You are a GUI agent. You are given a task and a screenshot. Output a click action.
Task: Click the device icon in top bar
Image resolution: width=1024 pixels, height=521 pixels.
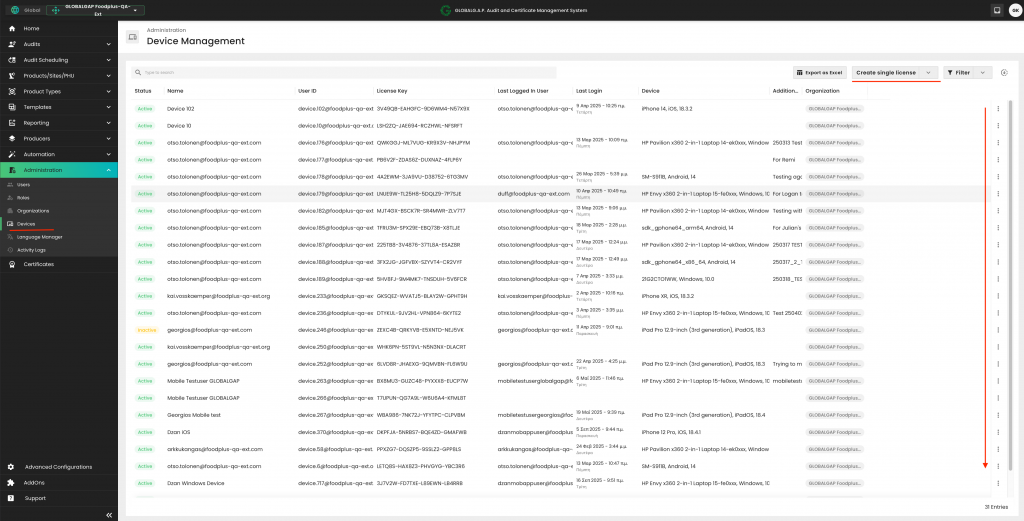tap(996, 11)
